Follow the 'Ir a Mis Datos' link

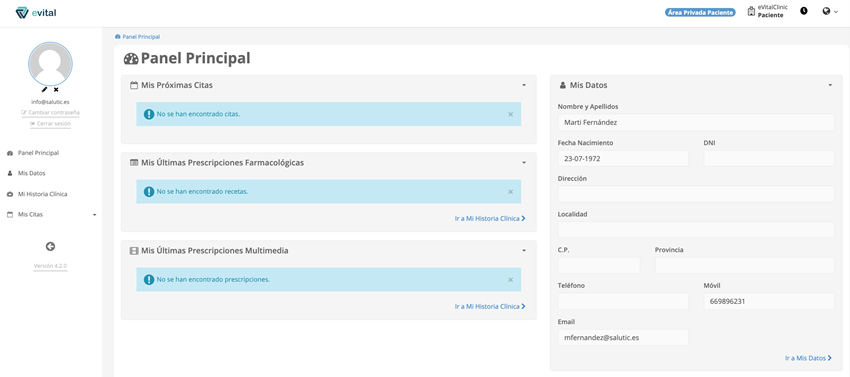click(808, 359)
